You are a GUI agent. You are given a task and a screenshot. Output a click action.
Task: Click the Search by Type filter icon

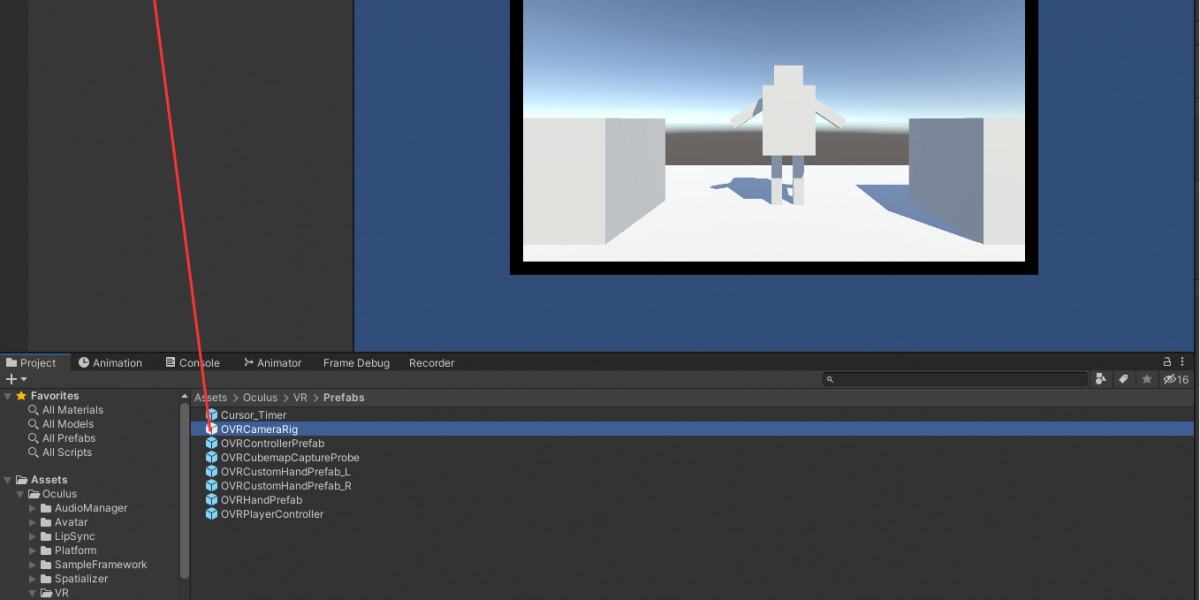point(1101,379)
